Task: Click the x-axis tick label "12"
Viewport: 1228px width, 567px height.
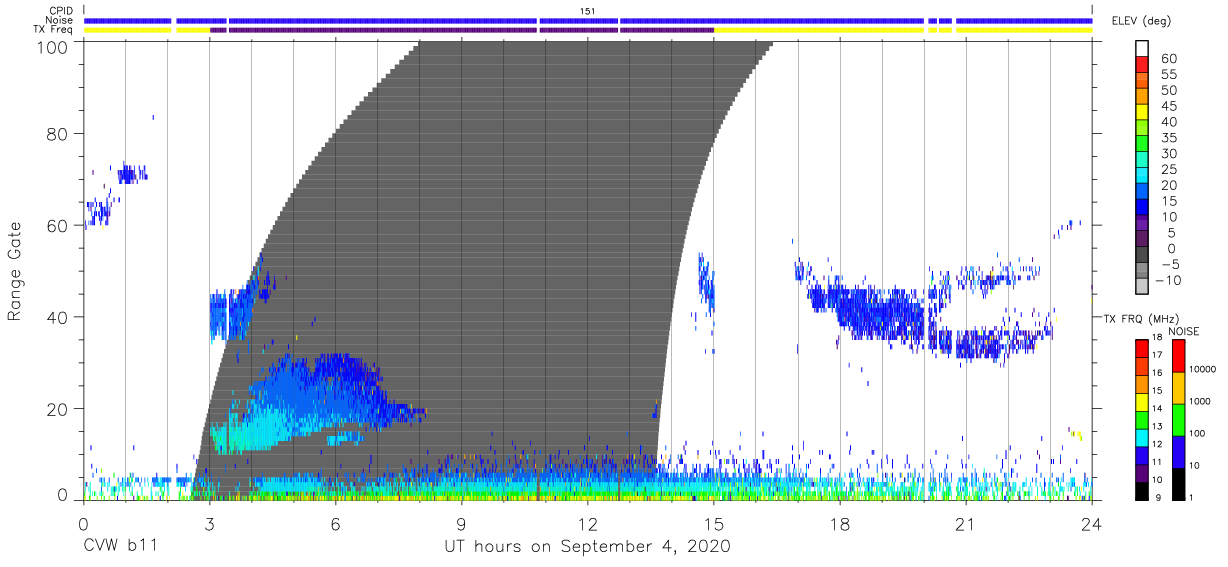Action: [x=587, y=523]
